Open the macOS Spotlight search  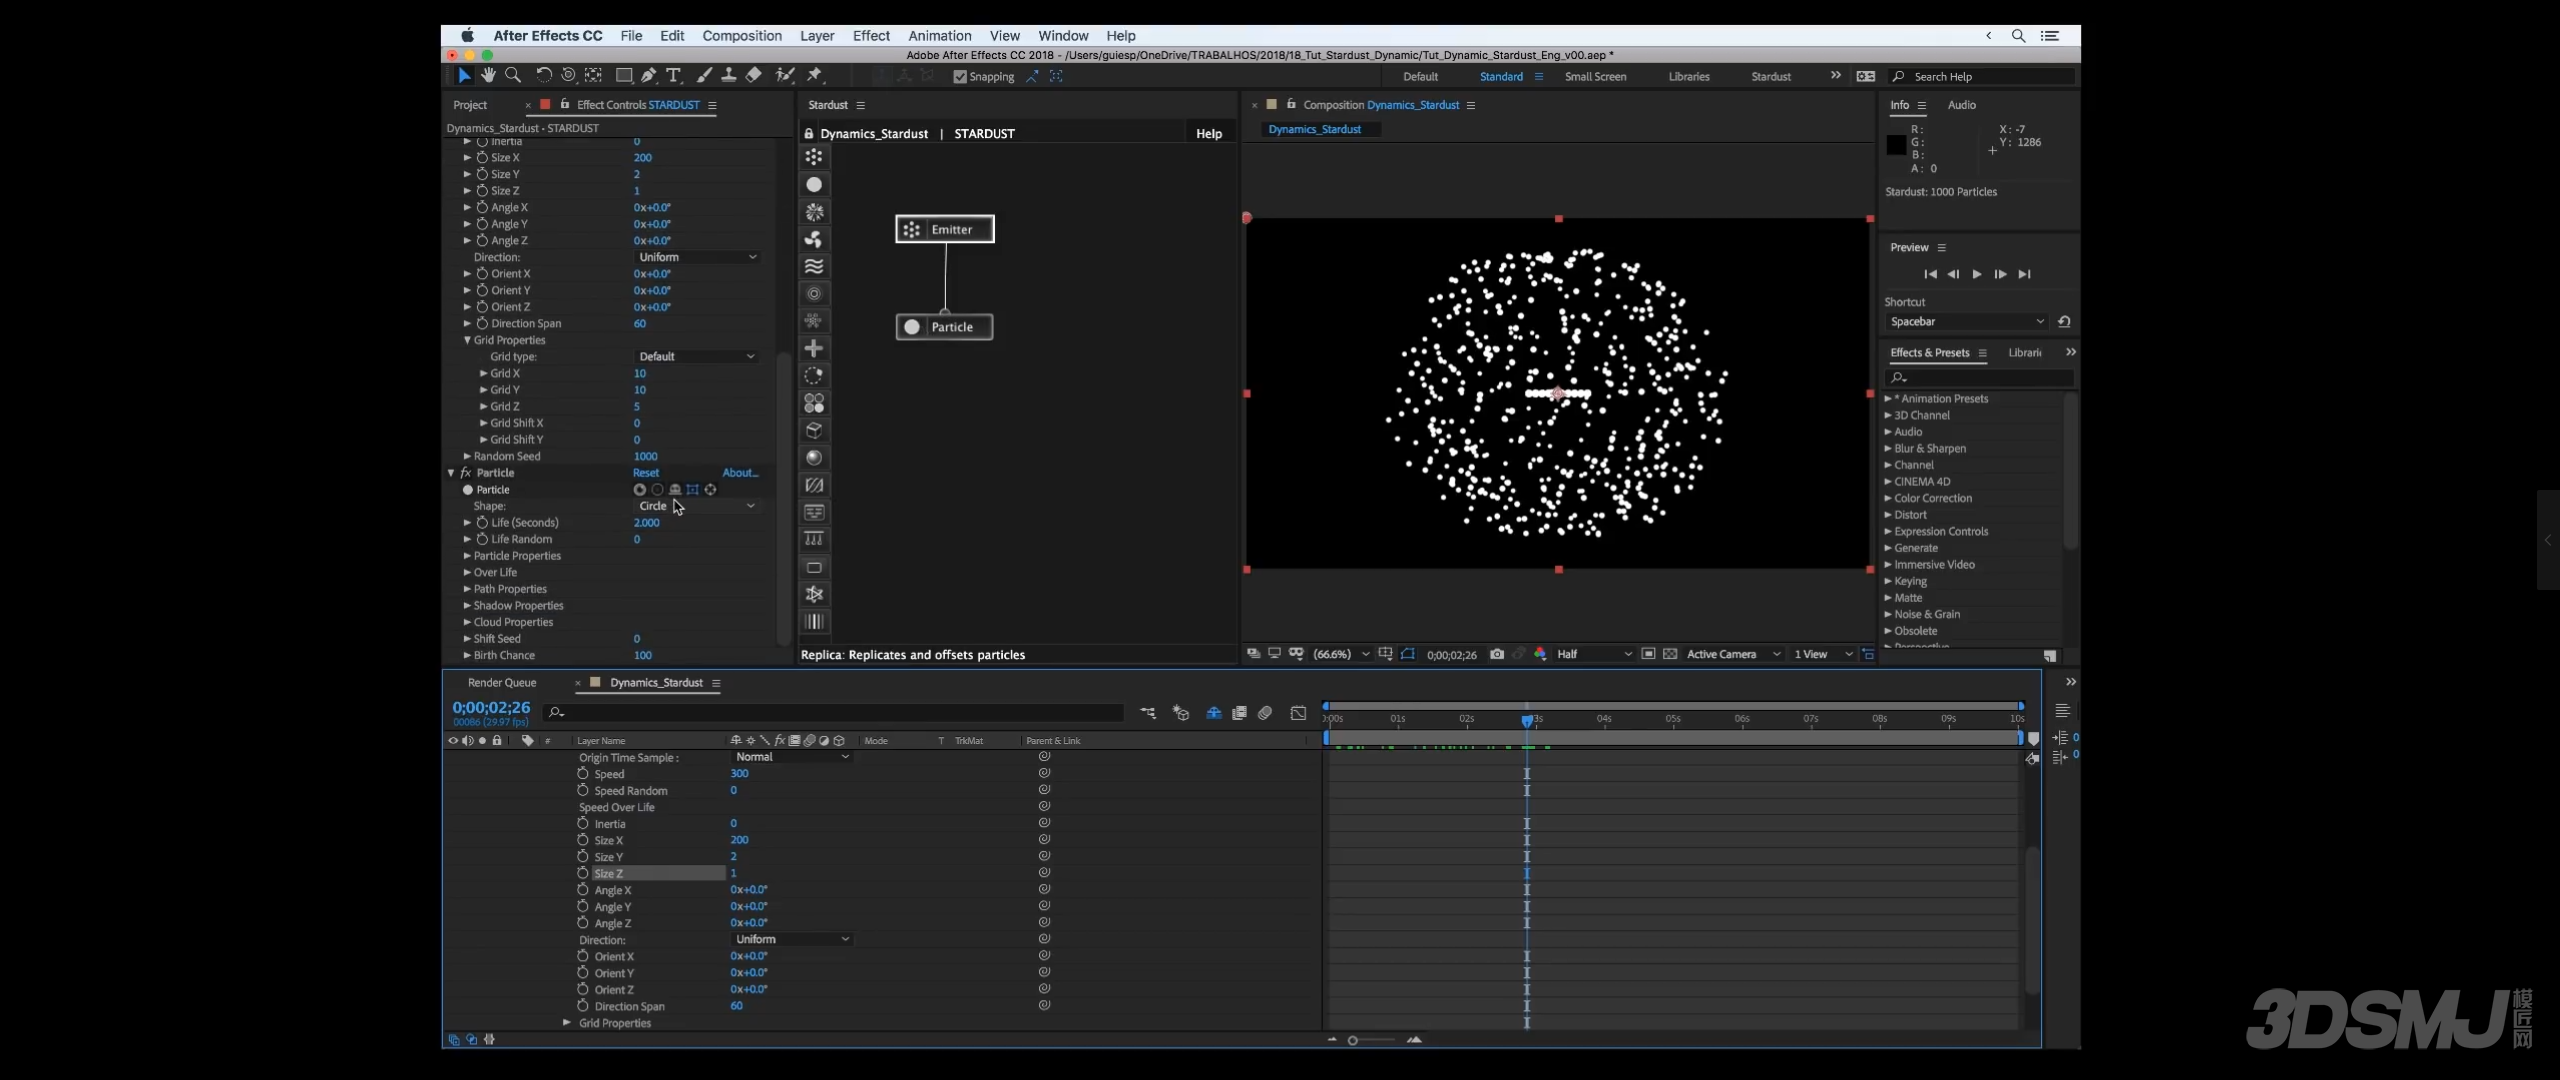(2018, 35)
